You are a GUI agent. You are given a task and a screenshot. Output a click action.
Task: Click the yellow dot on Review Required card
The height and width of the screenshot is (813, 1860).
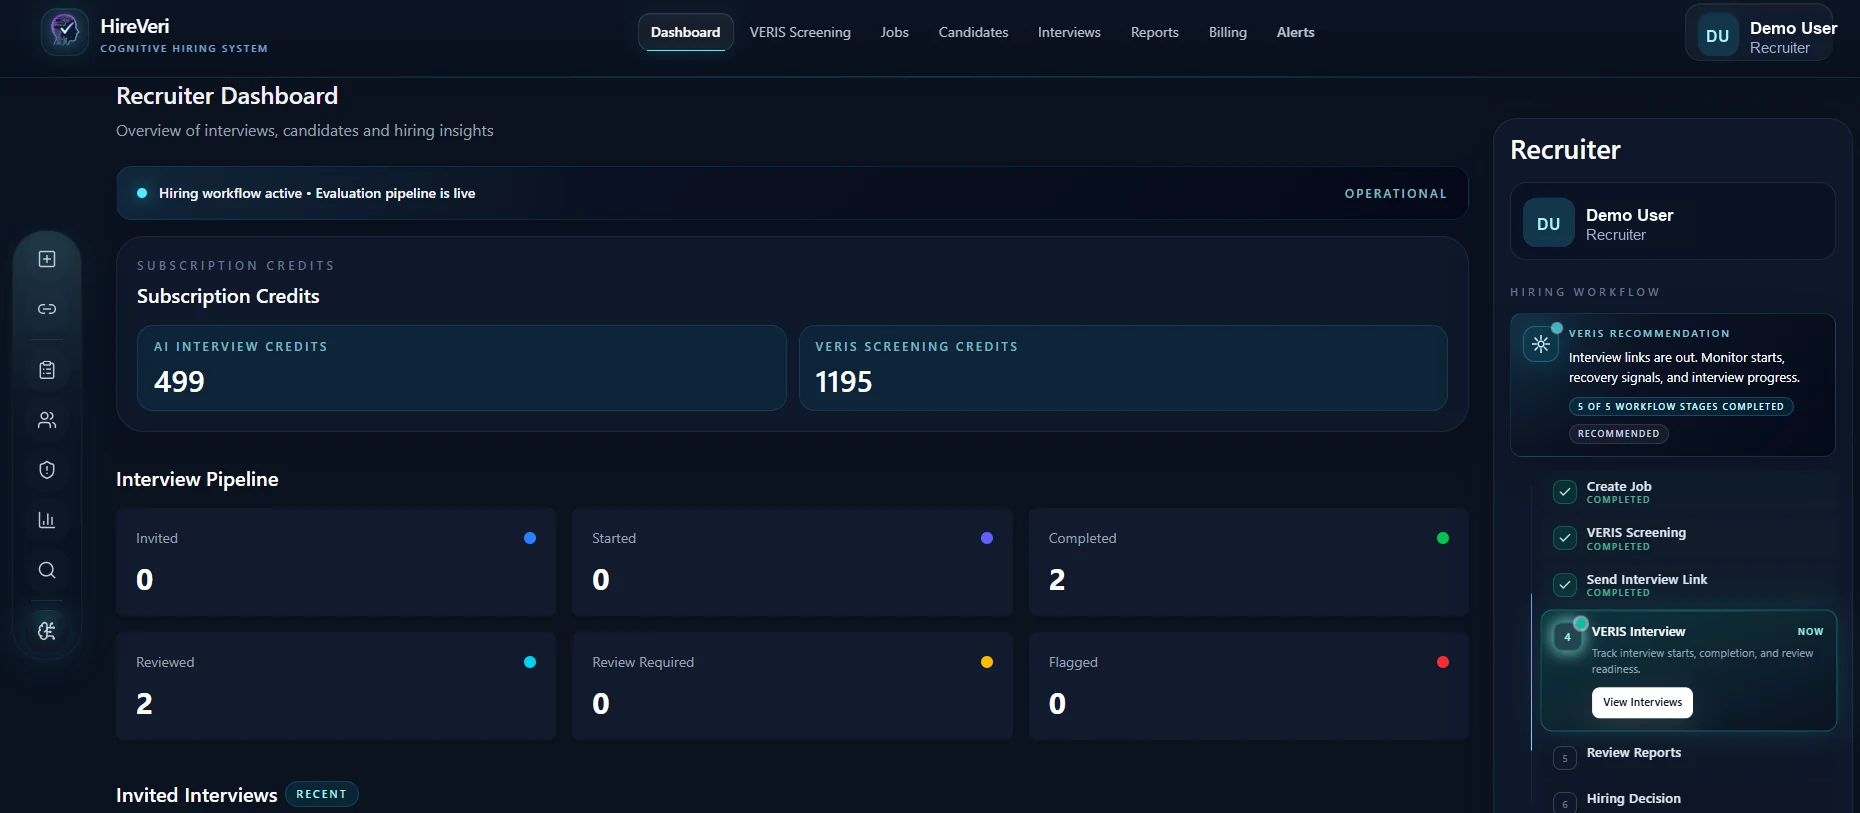tap(987, 662)
